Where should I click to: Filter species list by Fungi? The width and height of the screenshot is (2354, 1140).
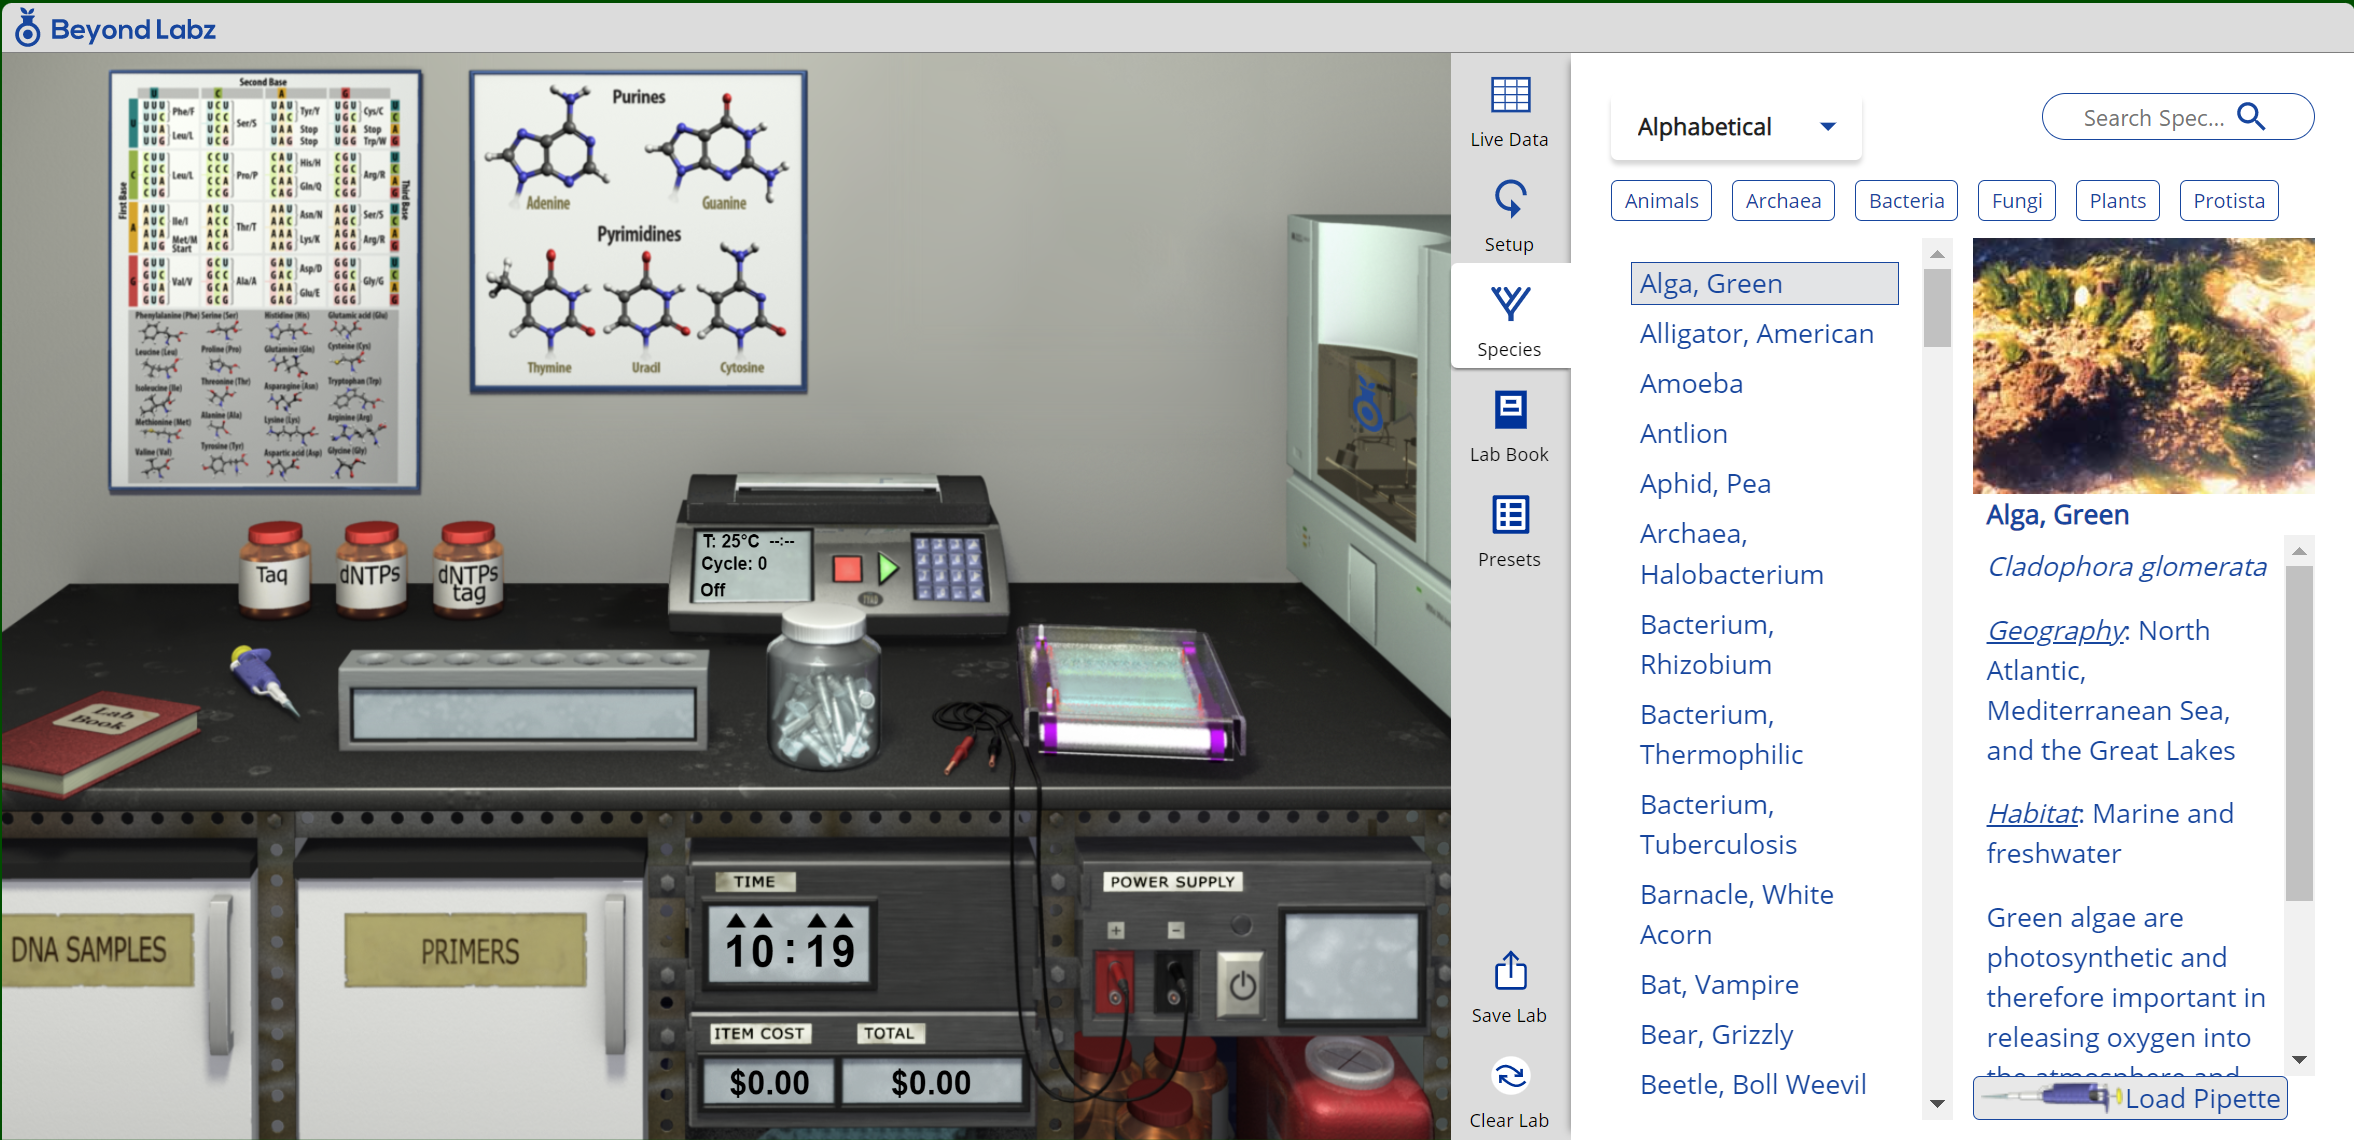point(2016,201)
